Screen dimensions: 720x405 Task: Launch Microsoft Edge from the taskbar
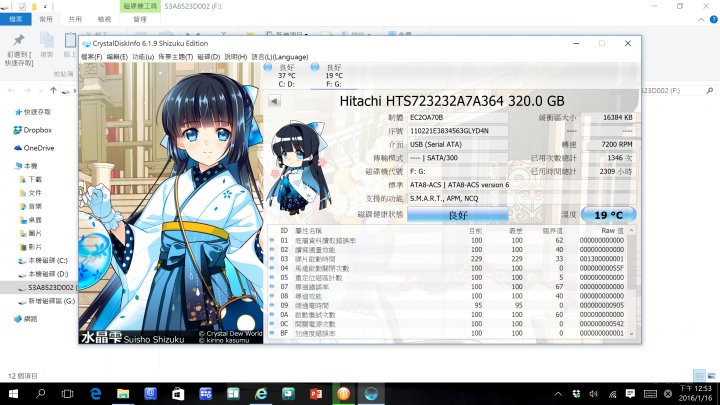tap(96, 394)
